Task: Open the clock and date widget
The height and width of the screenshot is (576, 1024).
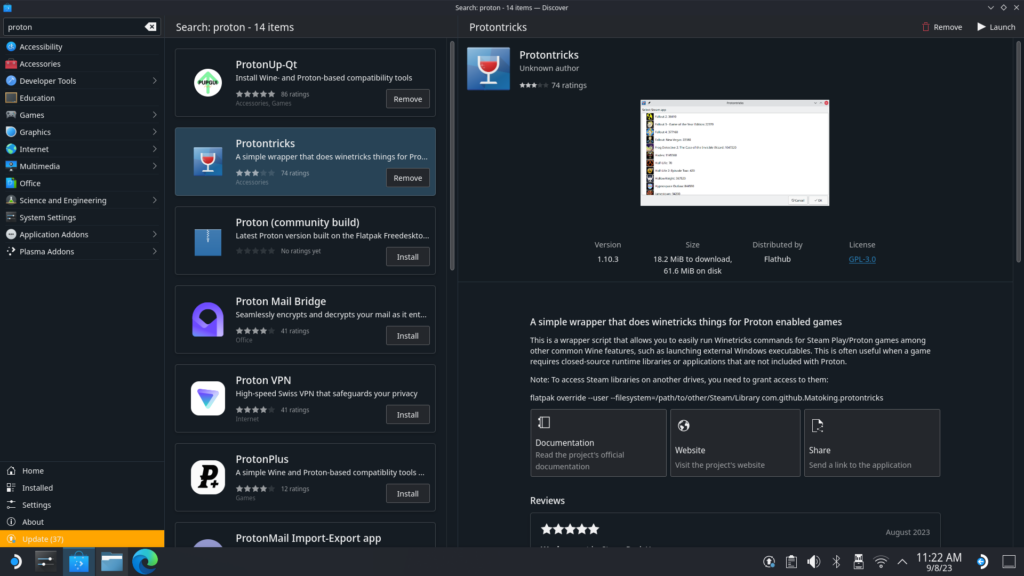Action: pyautogui.click(x=938, y=562)
